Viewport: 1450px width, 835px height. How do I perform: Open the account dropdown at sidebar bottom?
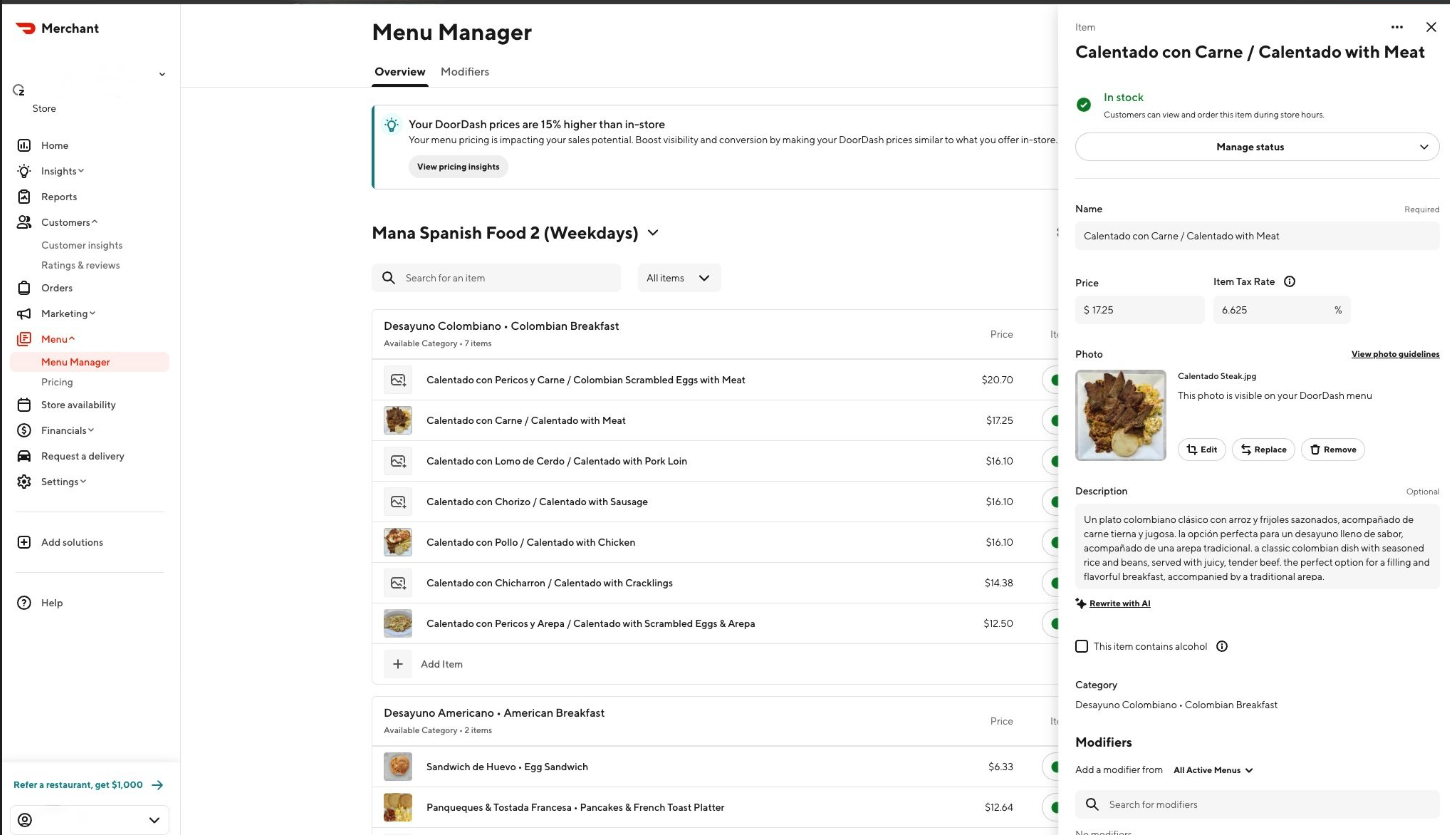pos(89,820)
